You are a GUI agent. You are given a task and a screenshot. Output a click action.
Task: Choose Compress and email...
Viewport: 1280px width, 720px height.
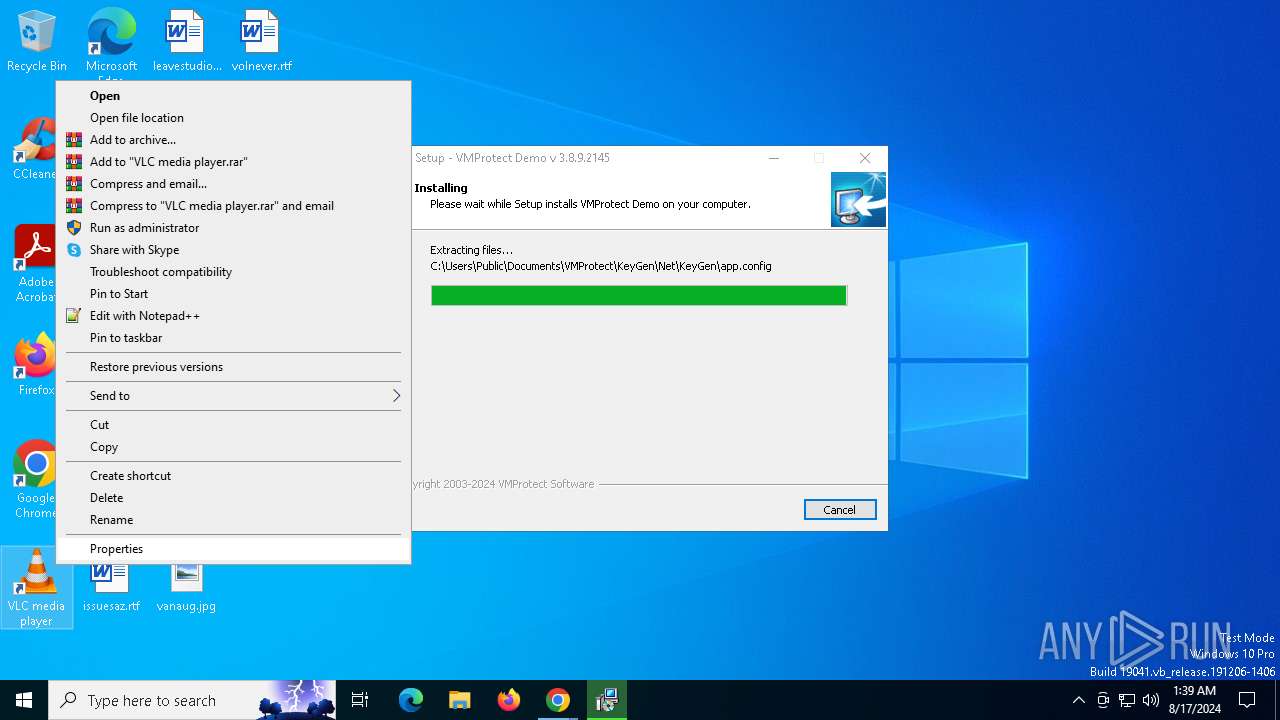click(233, 184)
